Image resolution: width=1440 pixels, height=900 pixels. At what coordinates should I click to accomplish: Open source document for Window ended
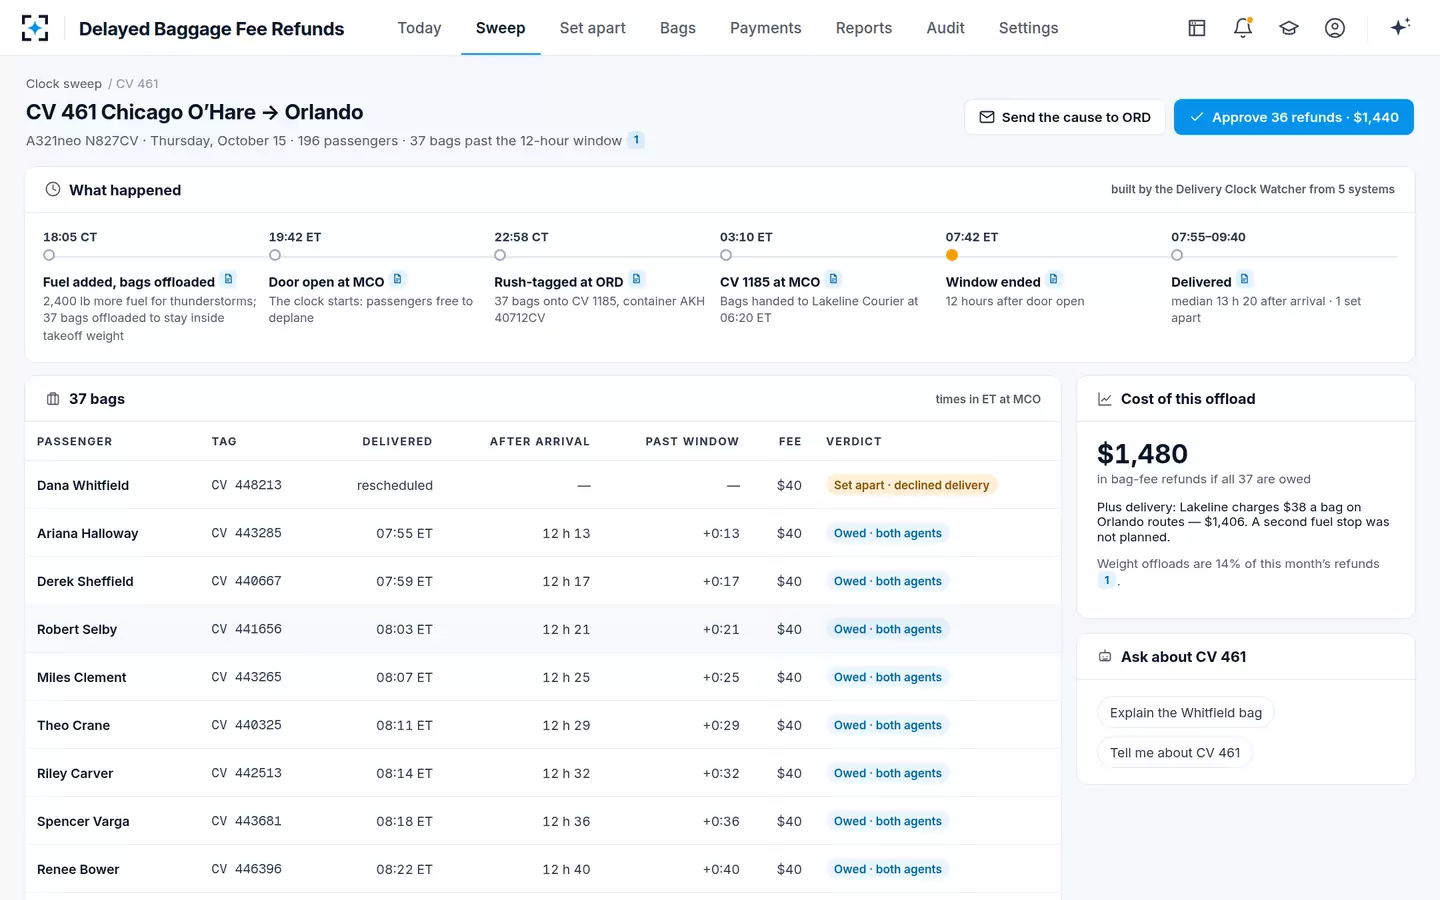coord(1054,280)
